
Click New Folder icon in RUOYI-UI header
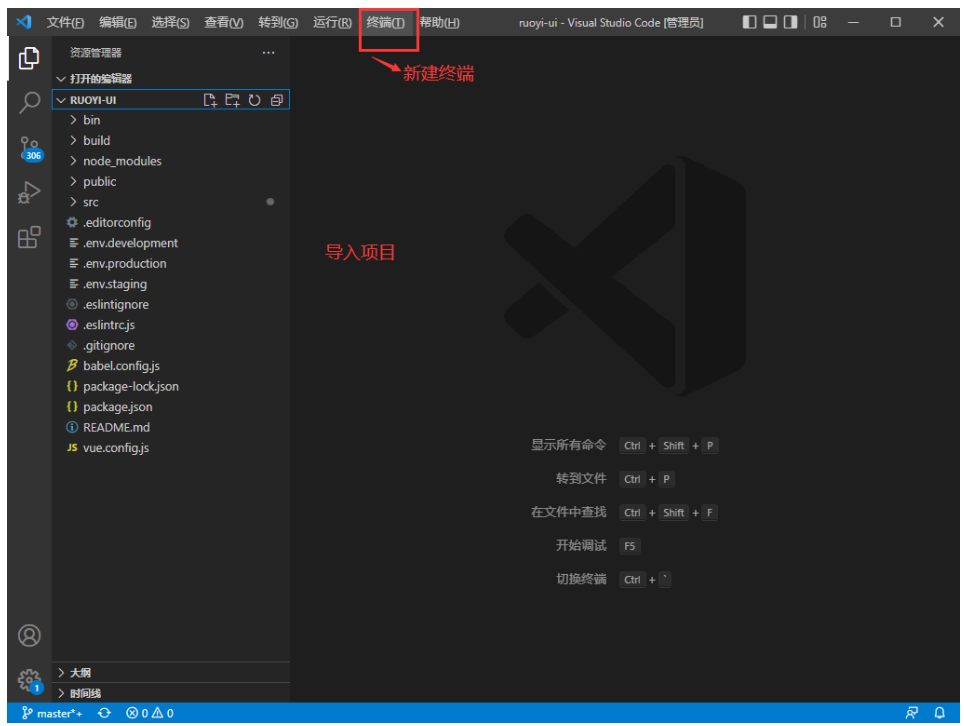[232, 100]
